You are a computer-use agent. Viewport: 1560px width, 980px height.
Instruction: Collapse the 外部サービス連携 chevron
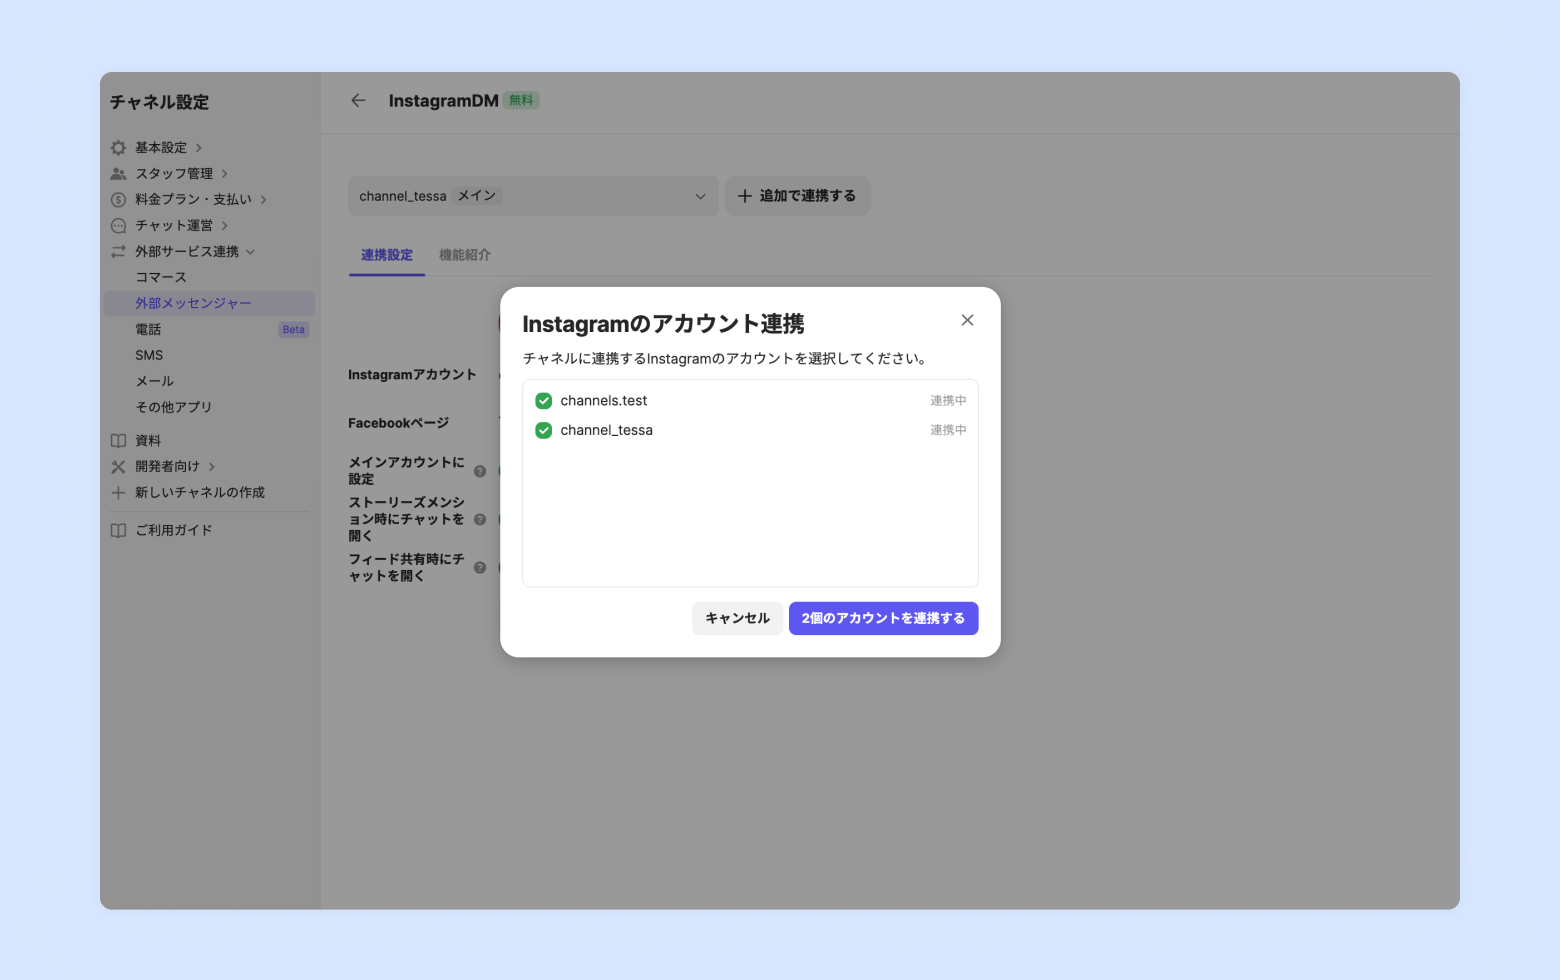pos(251,252)
